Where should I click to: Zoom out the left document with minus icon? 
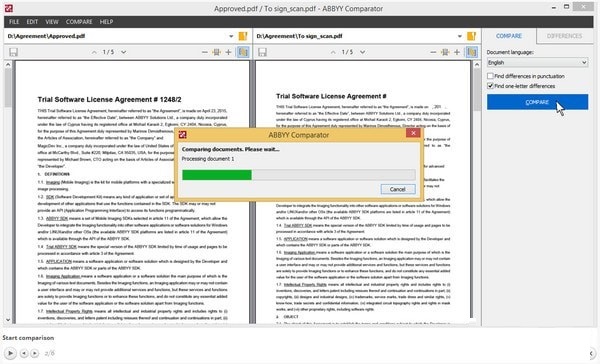[x=205, y=52]
